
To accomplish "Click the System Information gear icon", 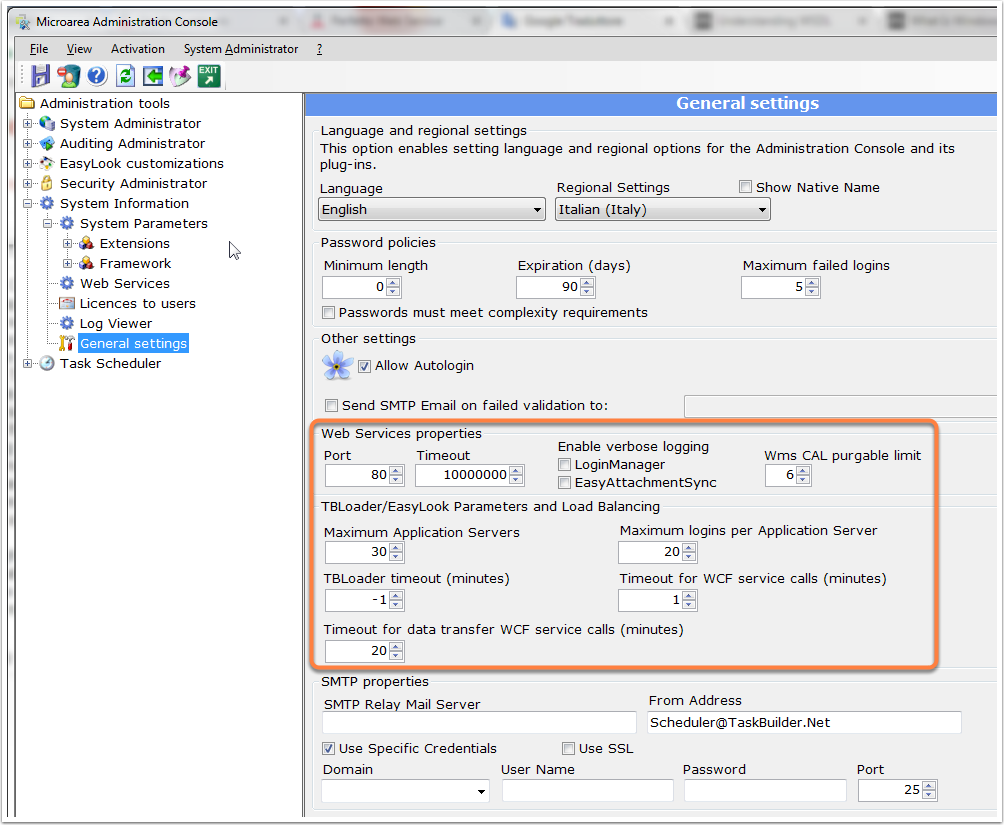I will 47,203.
